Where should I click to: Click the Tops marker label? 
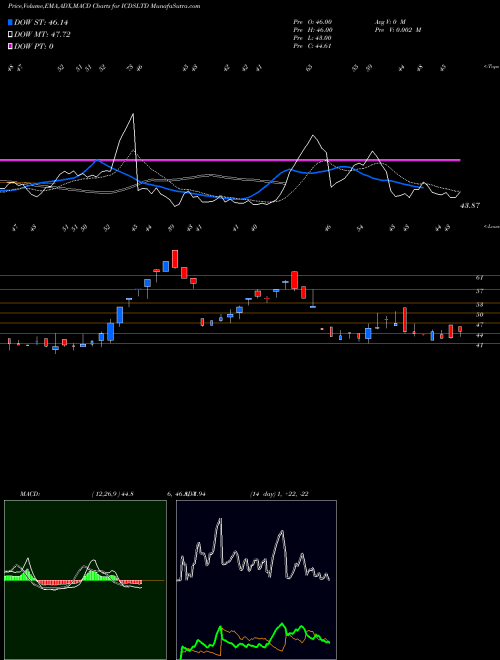pyautogui.click(x=492, y=67)
